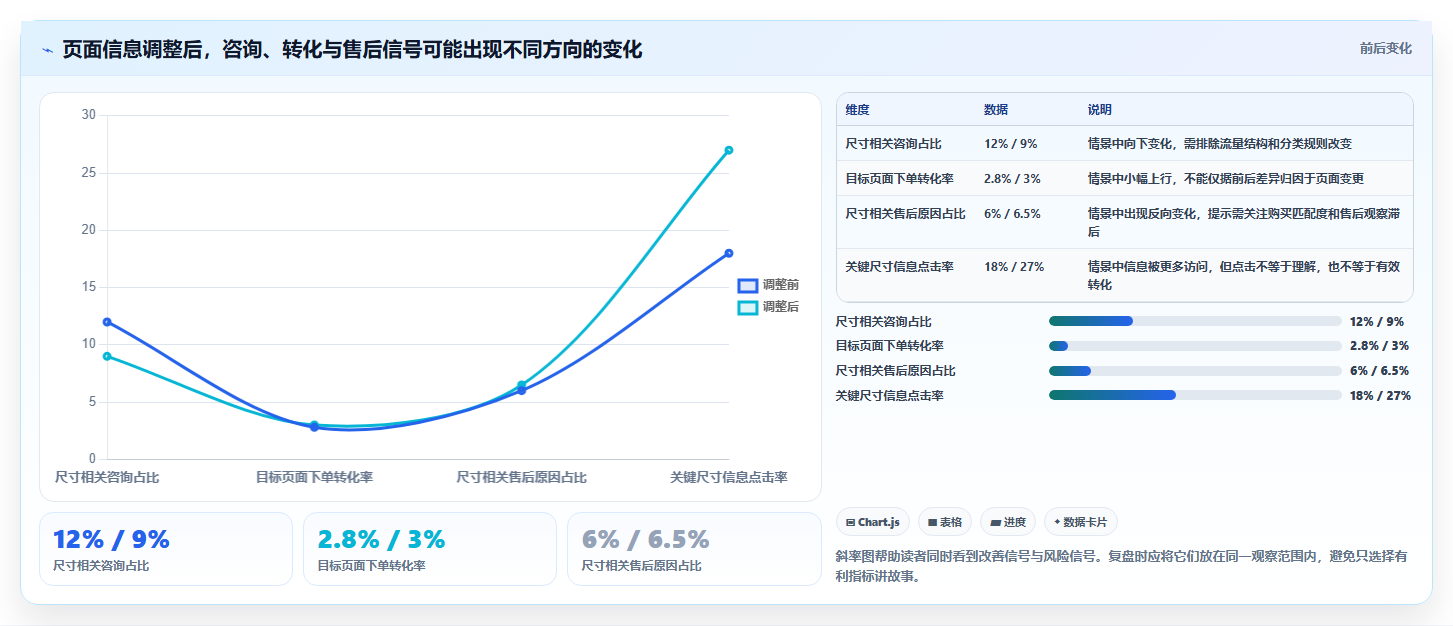Viewport: 1453px width, 626px height.
Task: Select the 数据卡片 chip
Action: [x=1081, y=522]
